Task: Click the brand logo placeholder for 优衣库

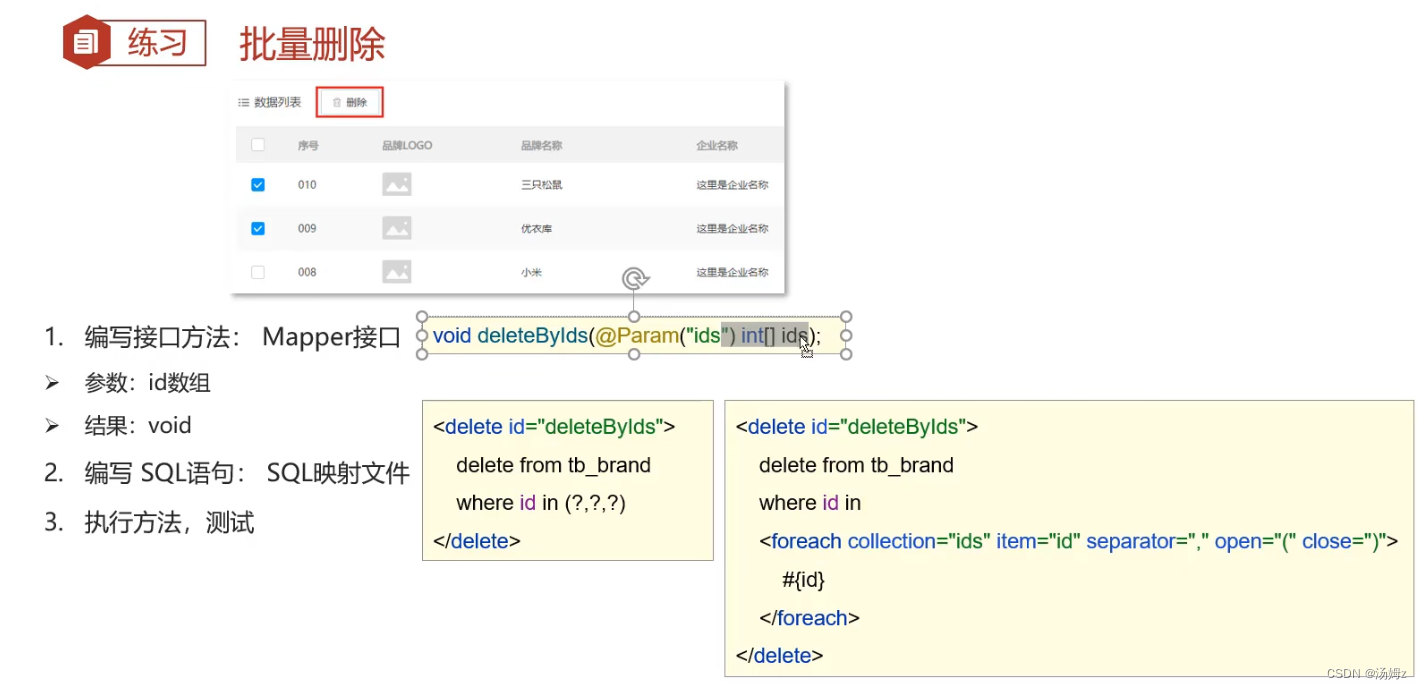Action: pos(396,228)
